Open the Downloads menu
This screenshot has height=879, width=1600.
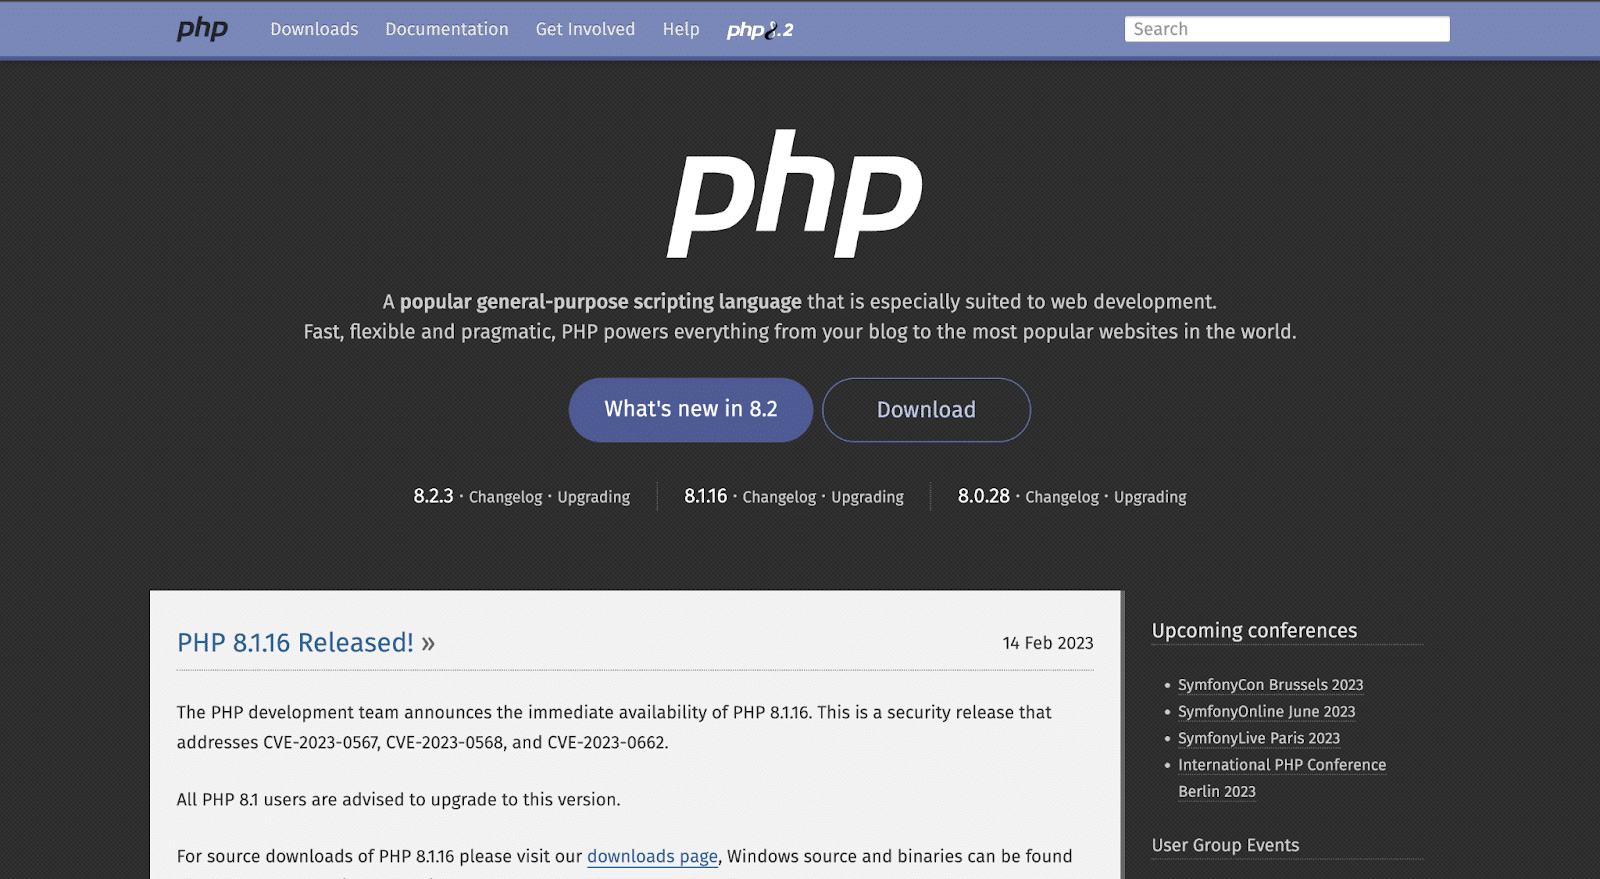point(314,29)
